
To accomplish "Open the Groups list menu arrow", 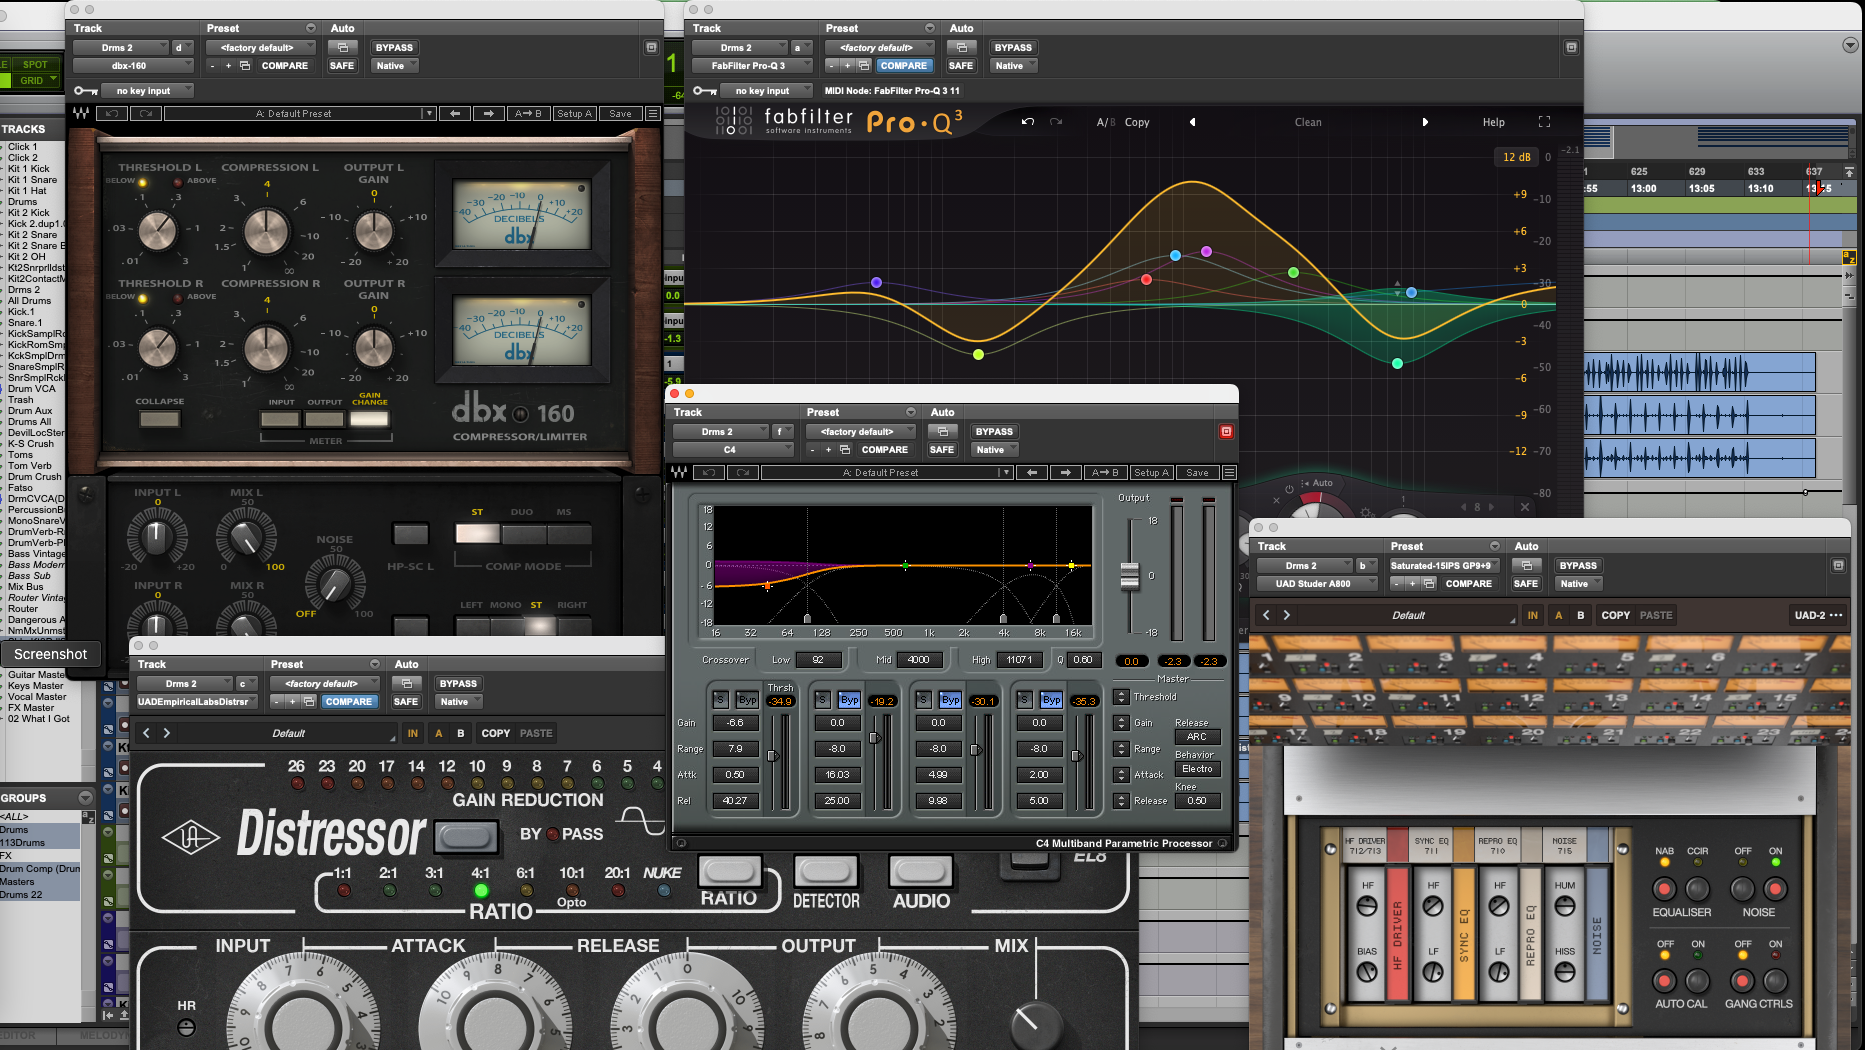I will pos(86,798).
